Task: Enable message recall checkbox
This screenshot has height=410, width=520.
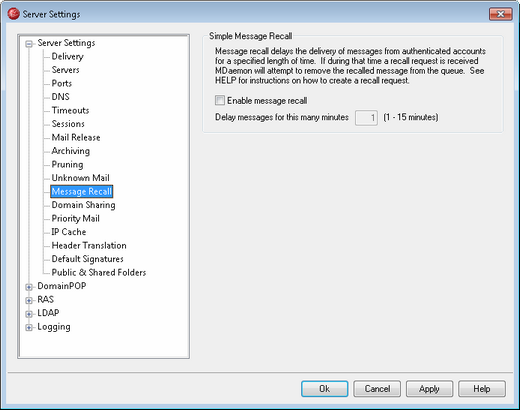Action: click(x=220, y=100)
